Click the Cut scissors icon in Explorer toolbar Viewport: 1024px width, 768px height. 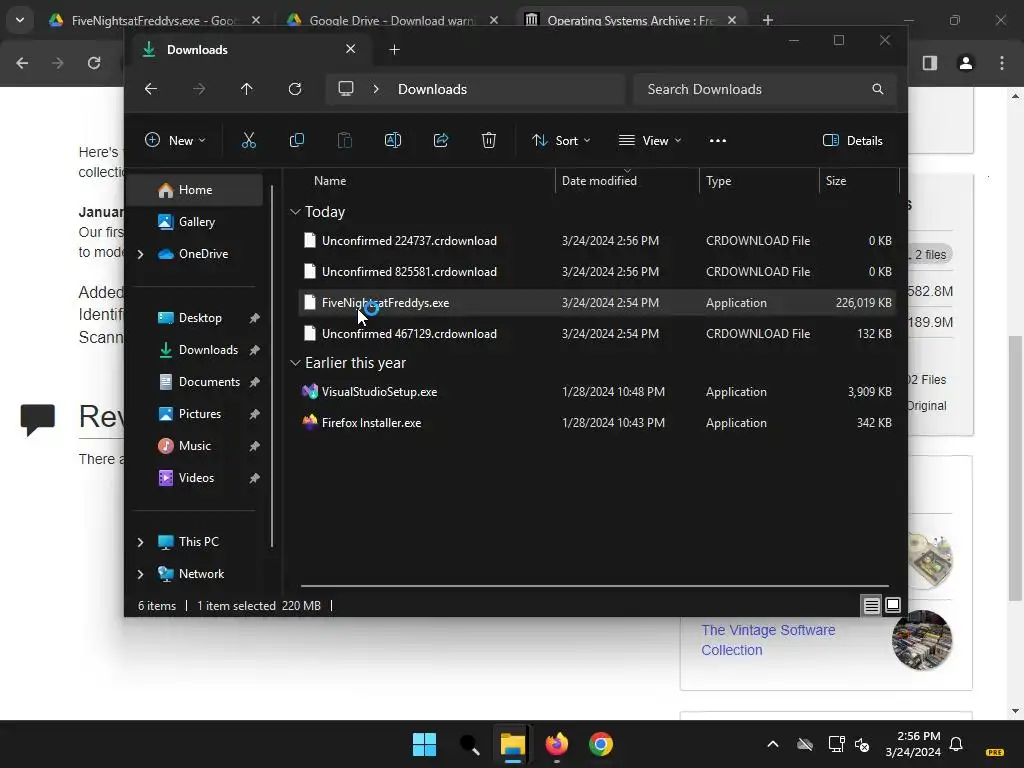[249, 140]
